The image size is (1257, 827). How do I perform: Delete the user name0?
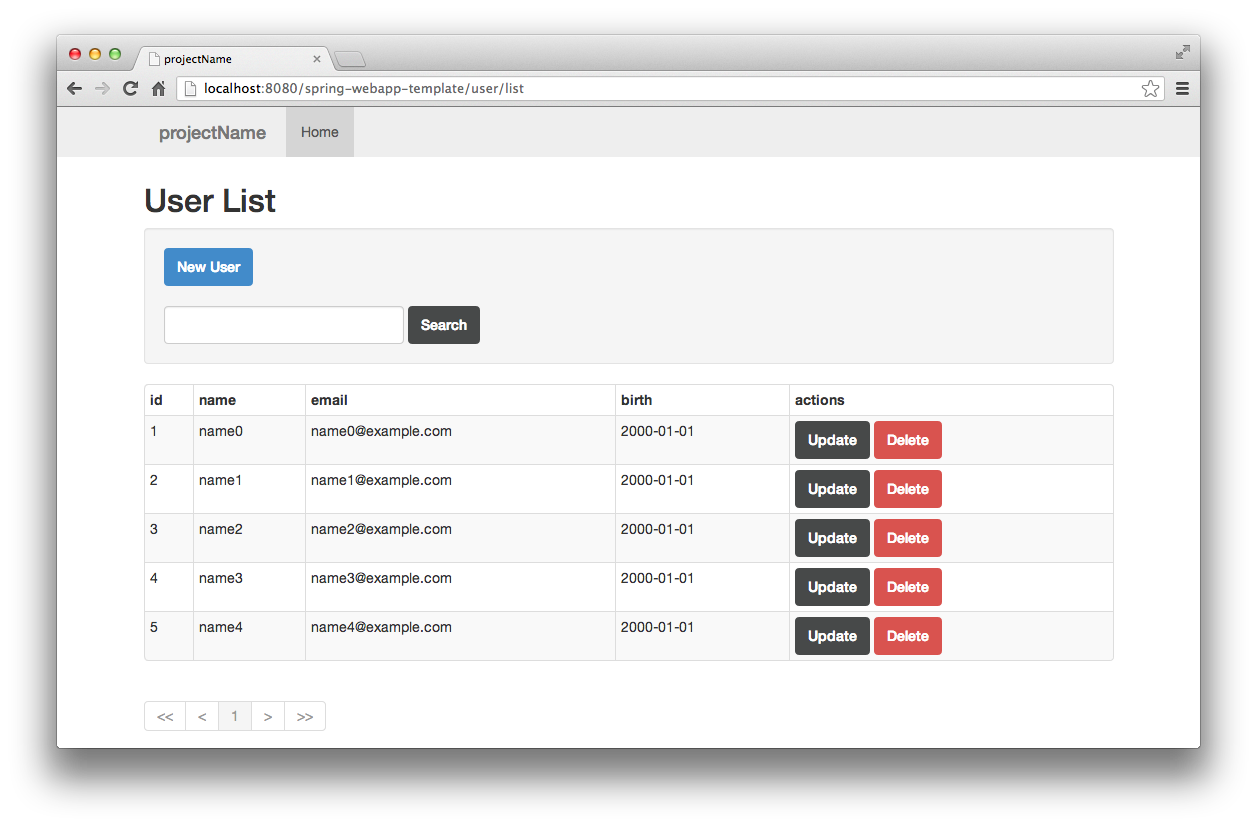[x=908, y=440]
